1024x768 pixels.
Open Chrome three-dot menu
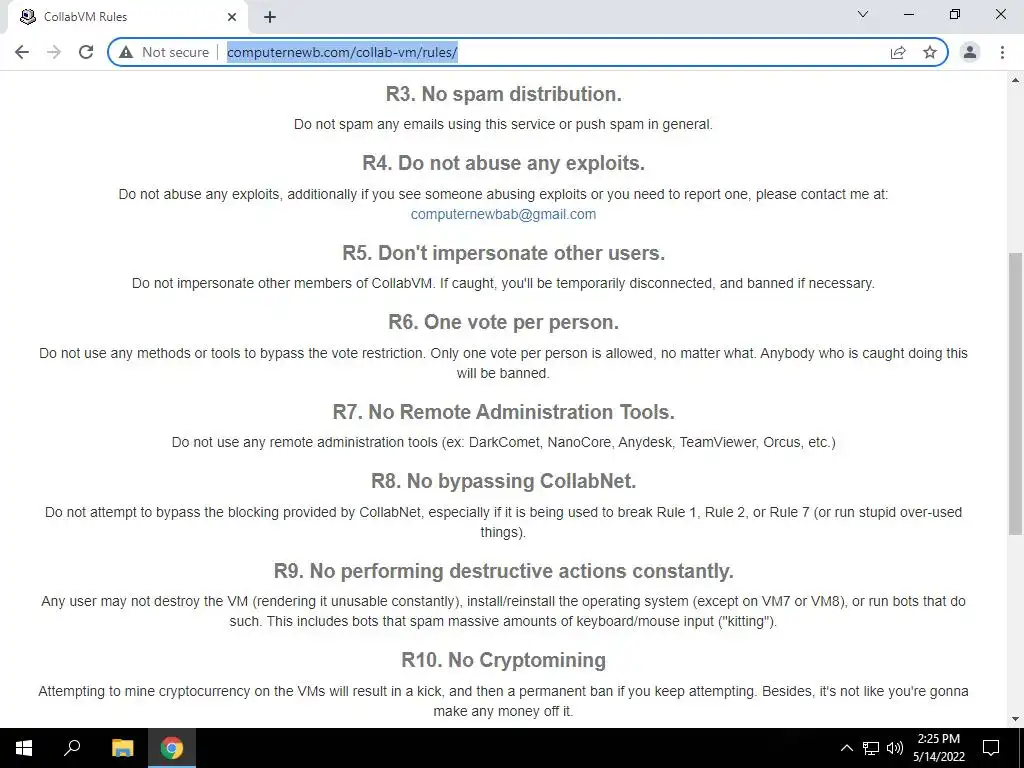tap(1002, 52)
